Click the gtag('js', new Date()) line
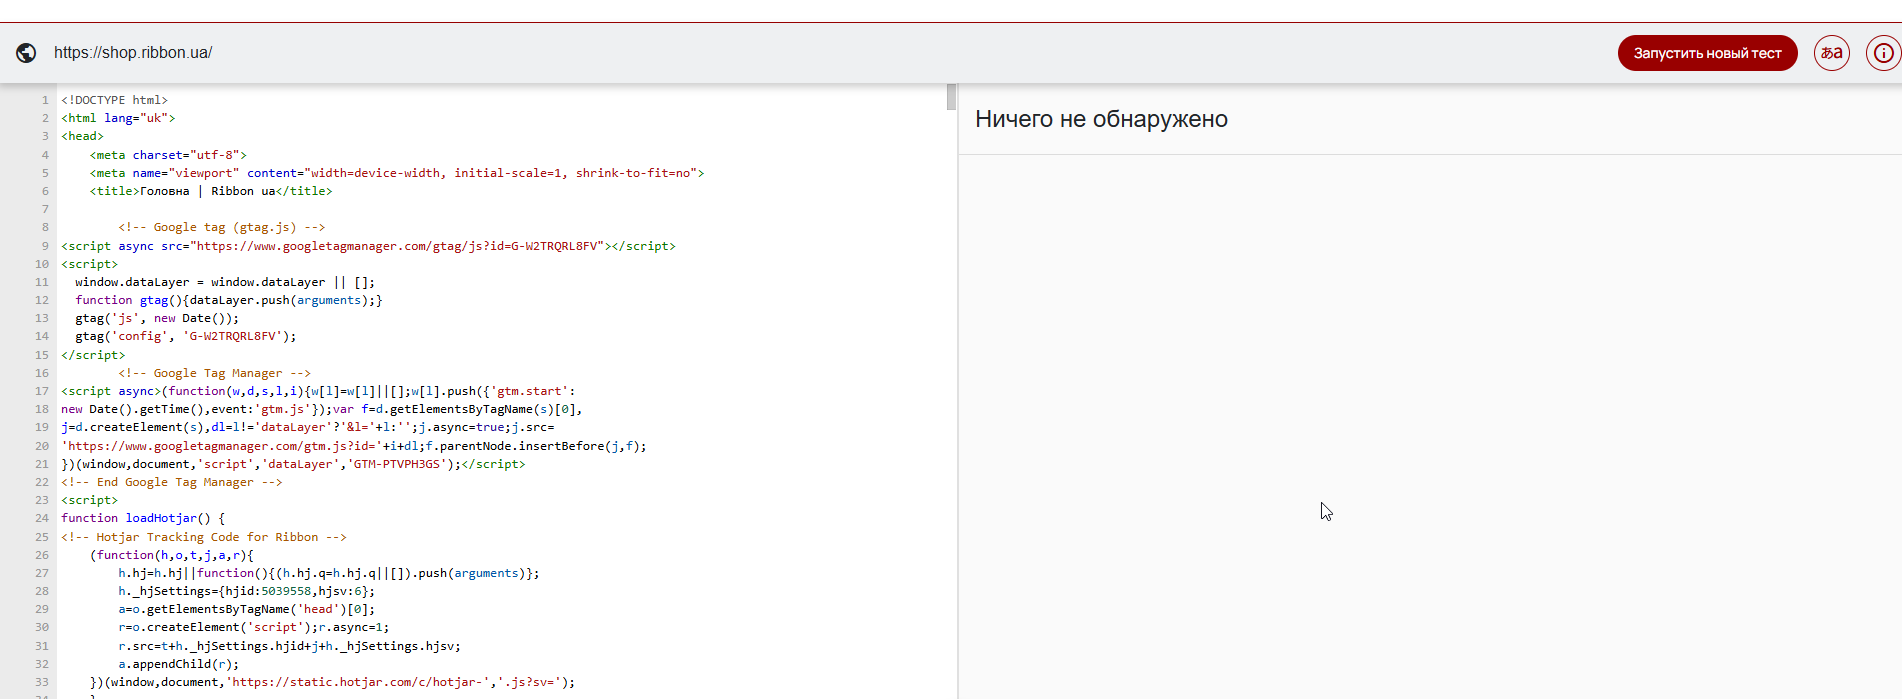 157,318
